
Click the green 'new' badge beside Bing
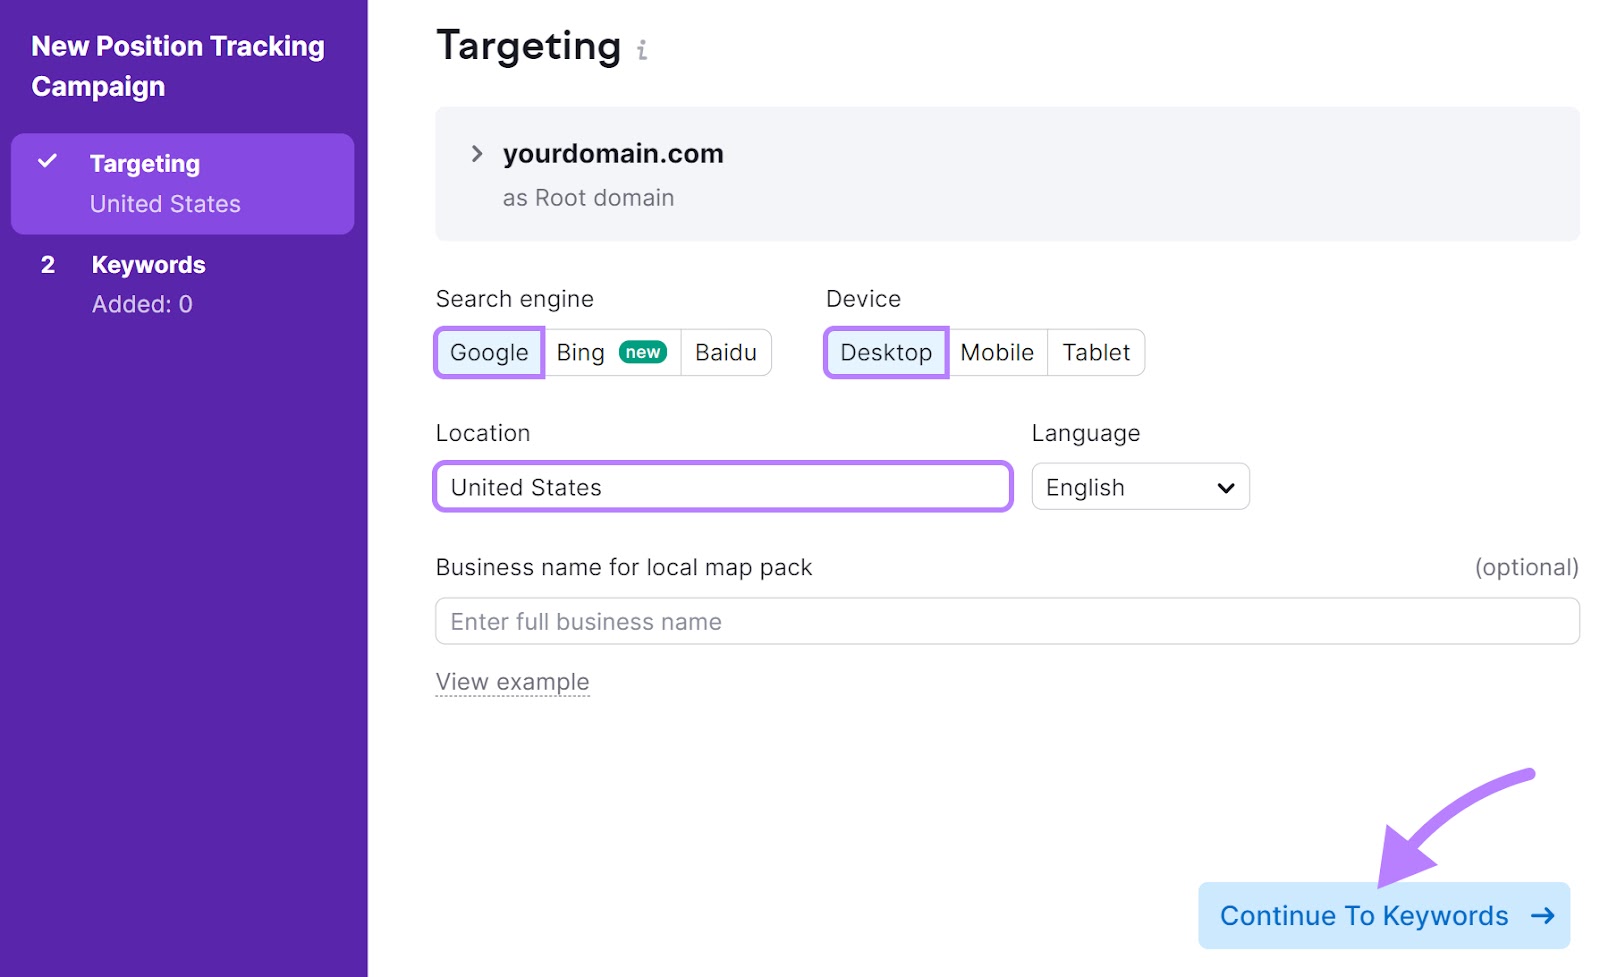coord(643,352)
